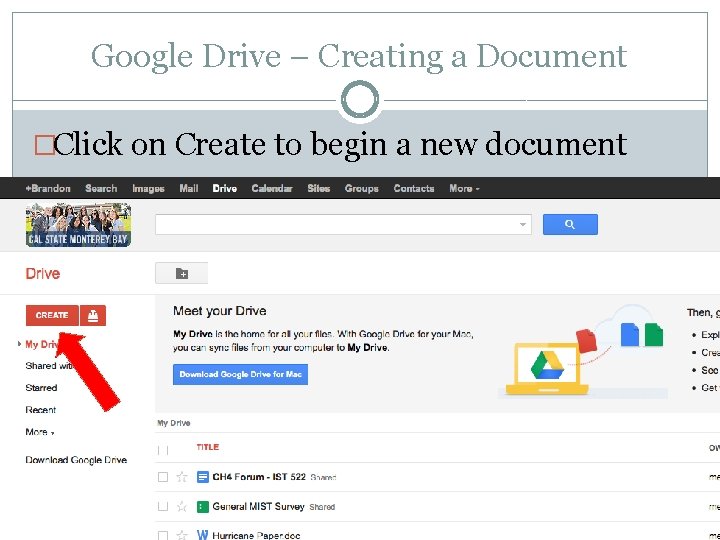Screen dimensions: 720x540
Task: Click inside the Drive search field
Action: pyautogui.click(x=336, y=225)
